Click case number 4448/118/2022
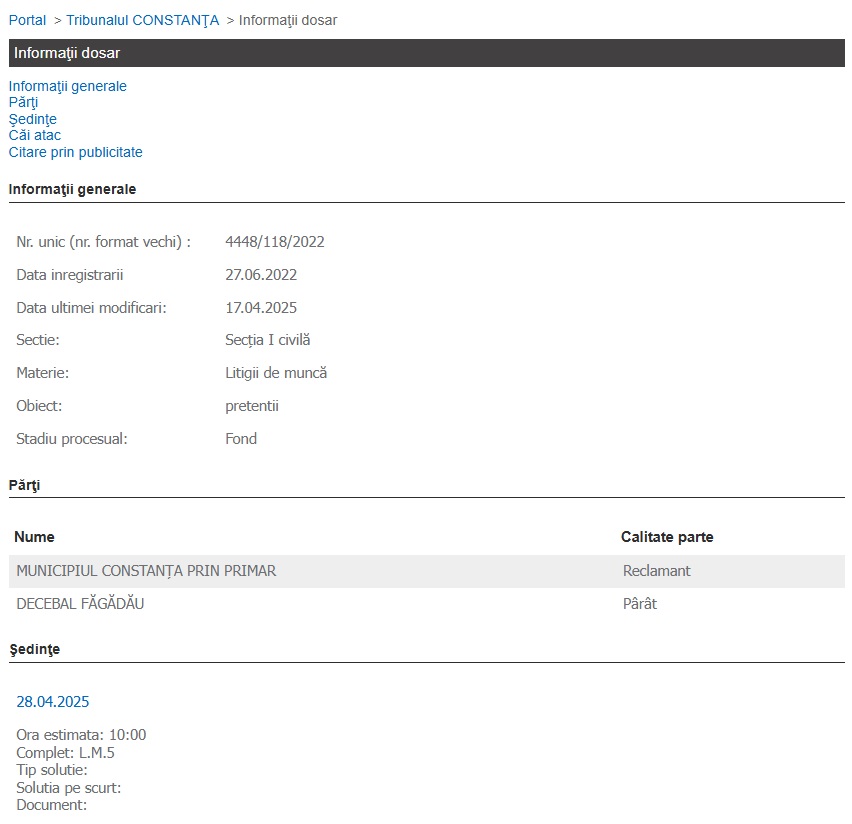852x824 pixels. (x=274, y=242)
